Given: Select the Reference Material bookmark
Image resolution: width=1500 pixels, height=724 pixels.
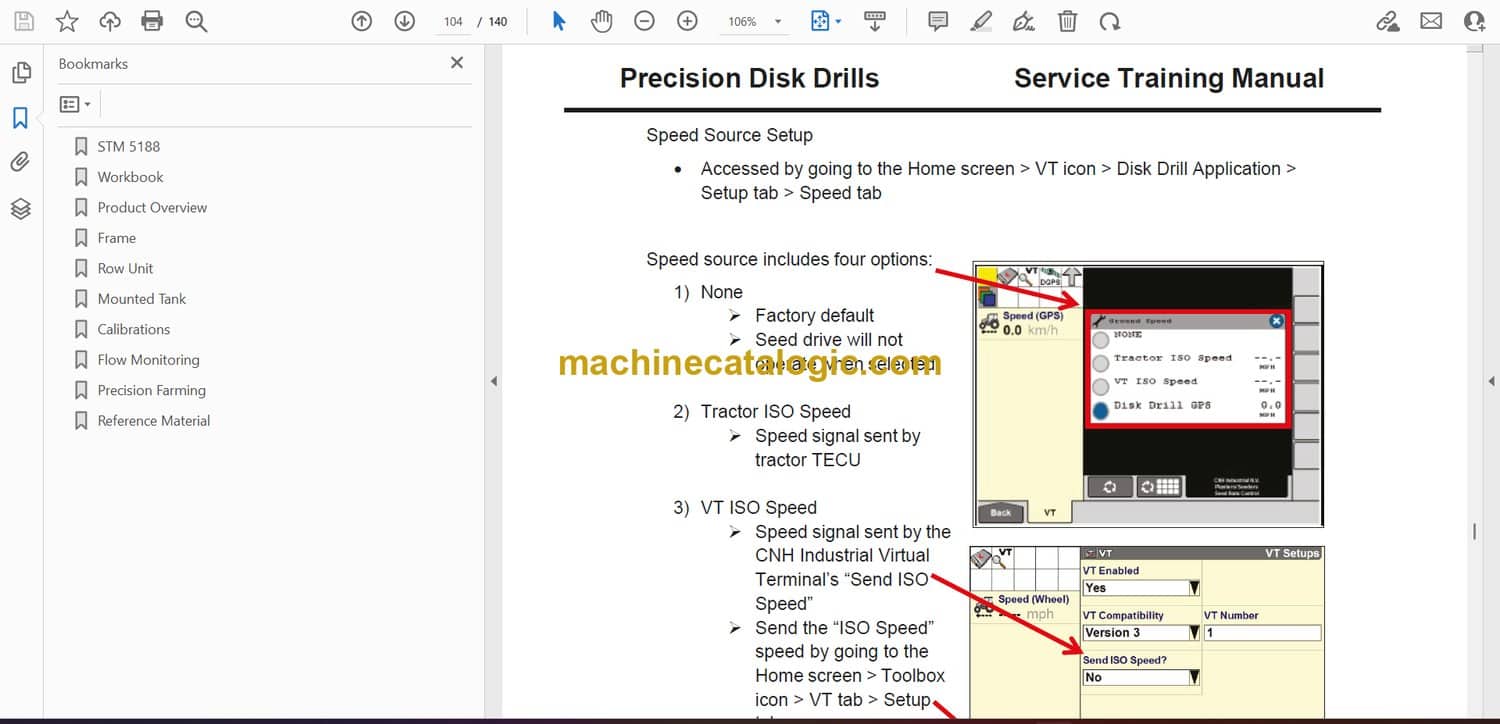Looking at the screenshot, I should point(153,421).
